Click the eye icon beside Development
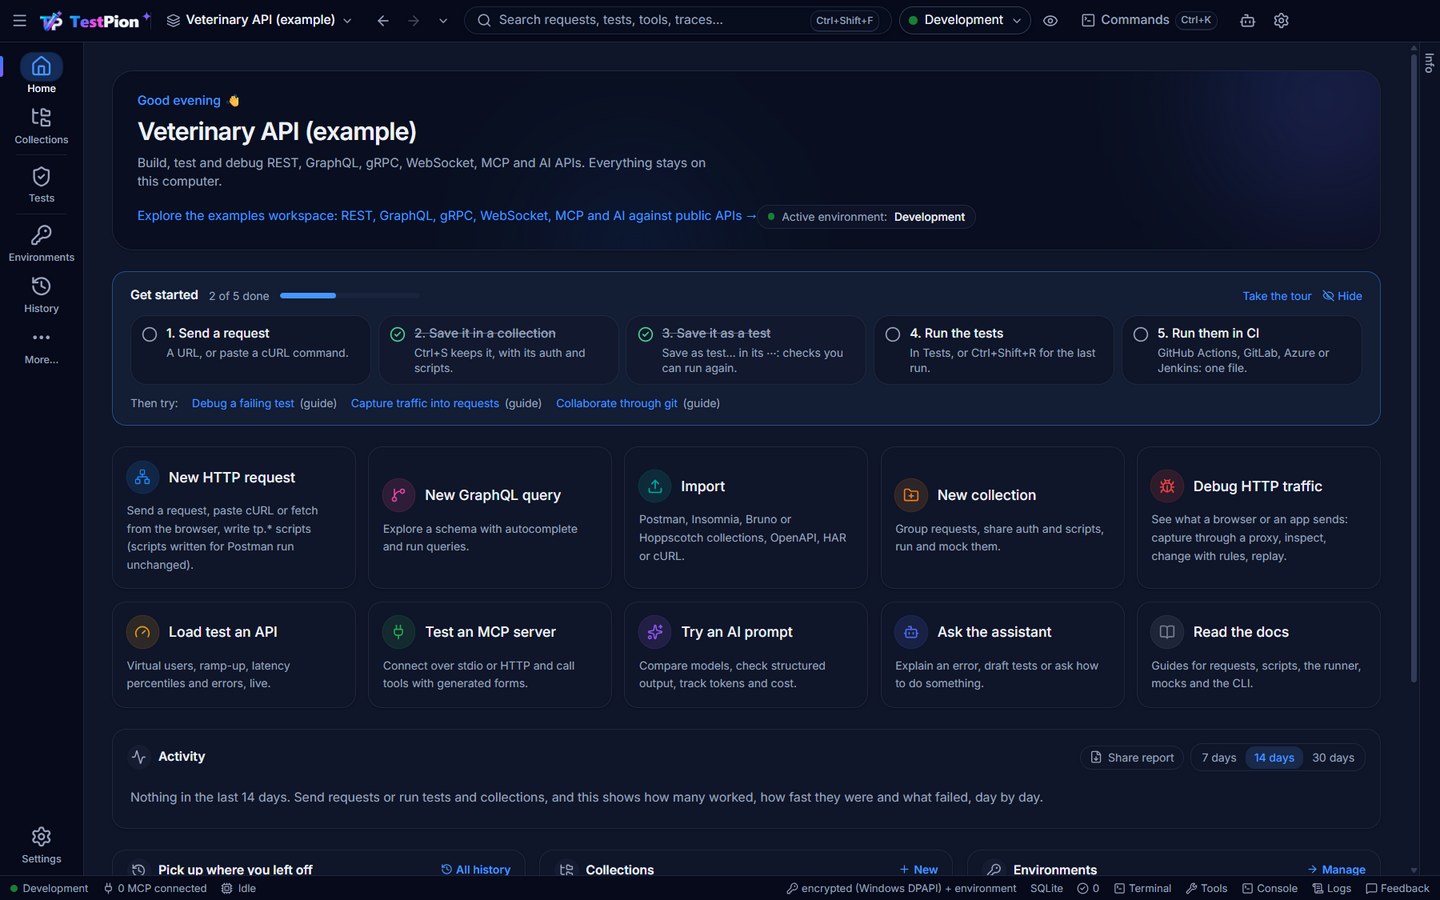 [x=1050, y=20]
